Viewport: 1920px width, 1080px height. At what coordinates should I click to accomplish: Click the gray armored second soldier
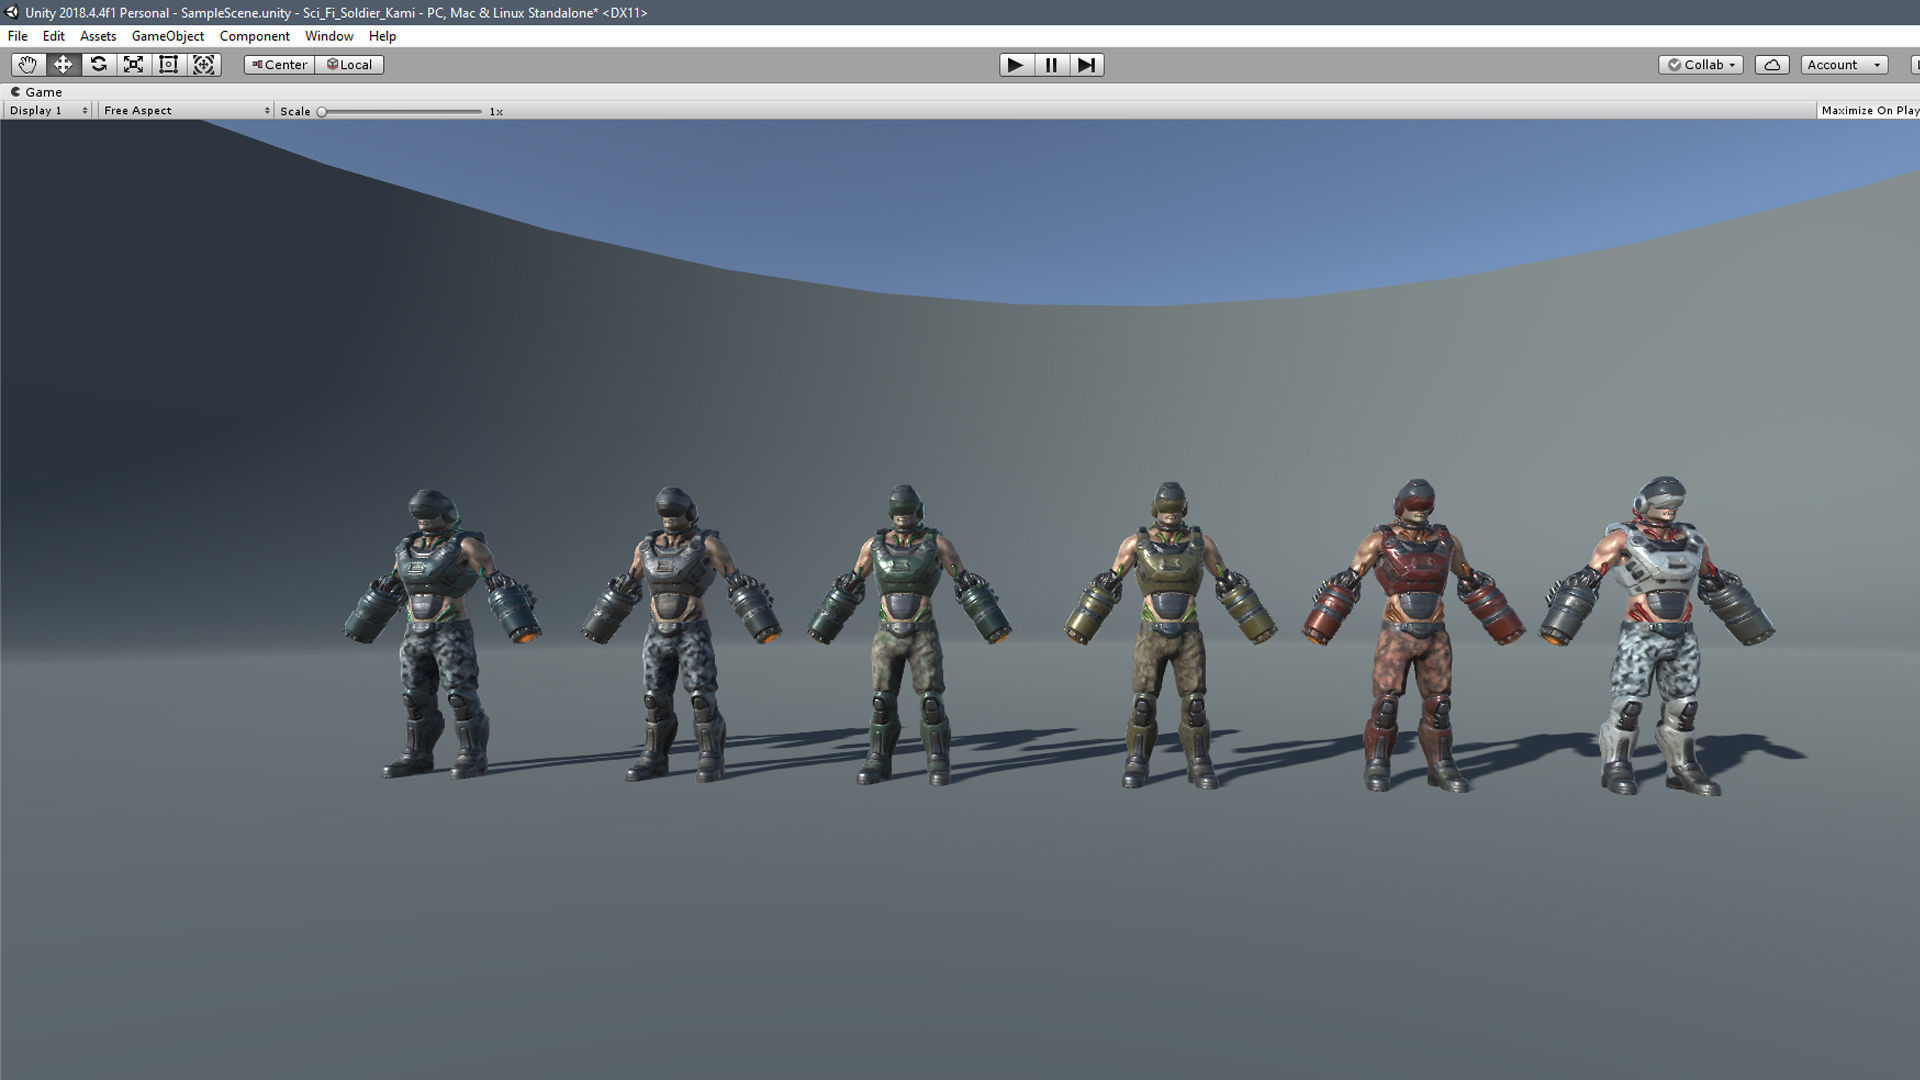tap(680, 633)
